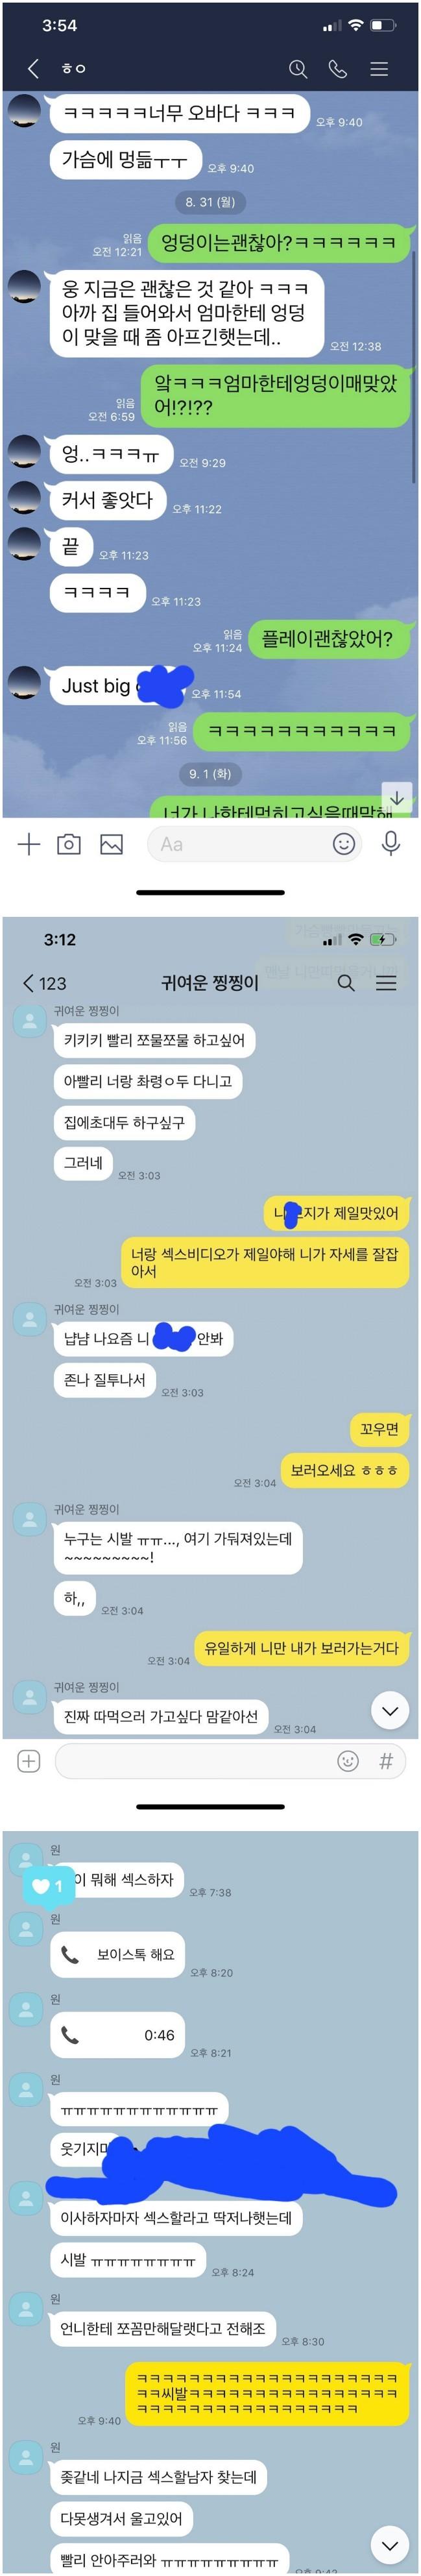The width and height of the screenshot is (421, 2576).
Task: Go back to the 123 chat list
Action: click(x=45, y=983)
